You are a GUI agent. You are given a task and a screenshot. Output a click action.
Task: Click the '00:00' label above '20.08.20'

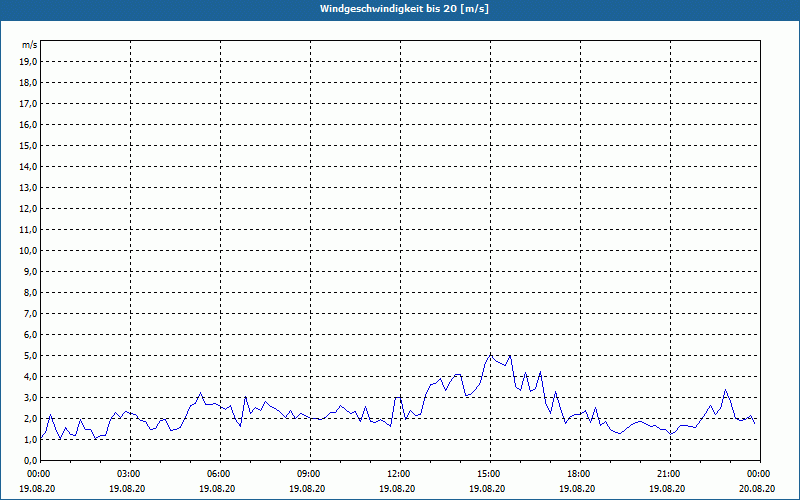(x=760, y=474)
